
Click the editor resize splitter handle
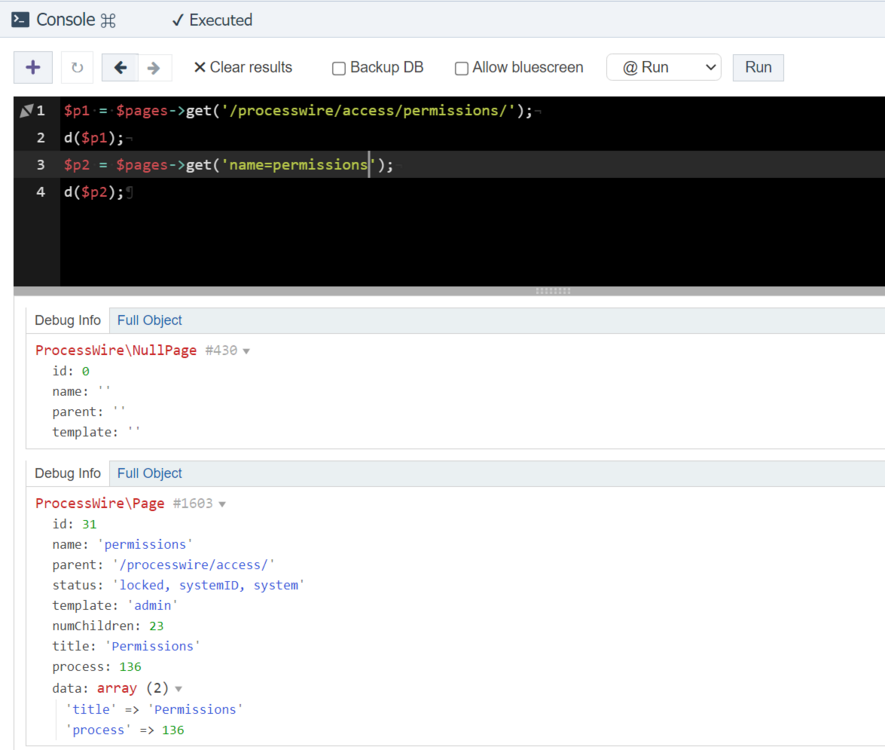tap(552, 291)
